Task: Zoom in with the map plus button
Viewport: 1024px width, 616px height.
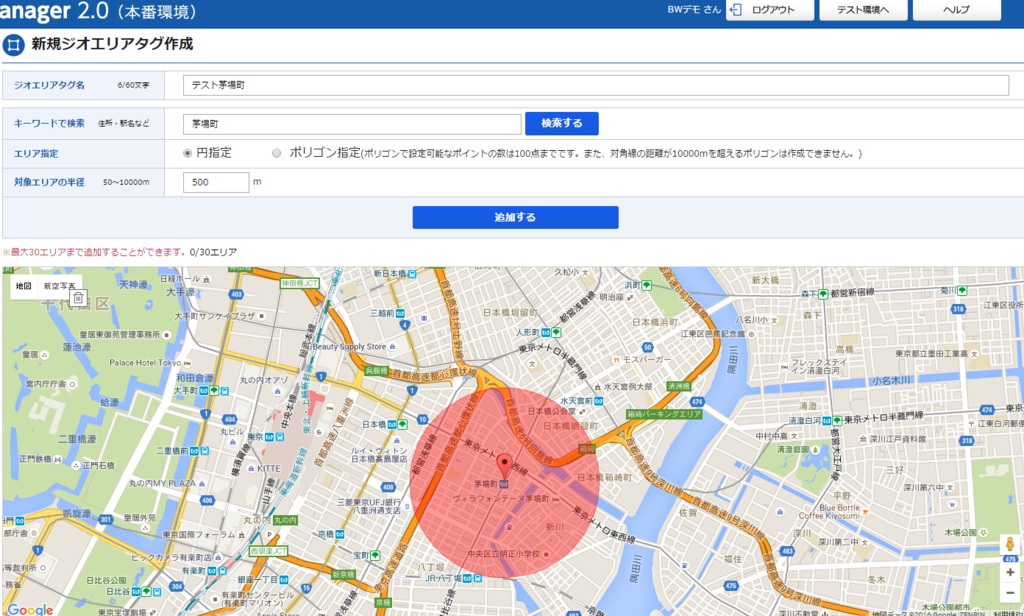Action: click(1010, 573)
